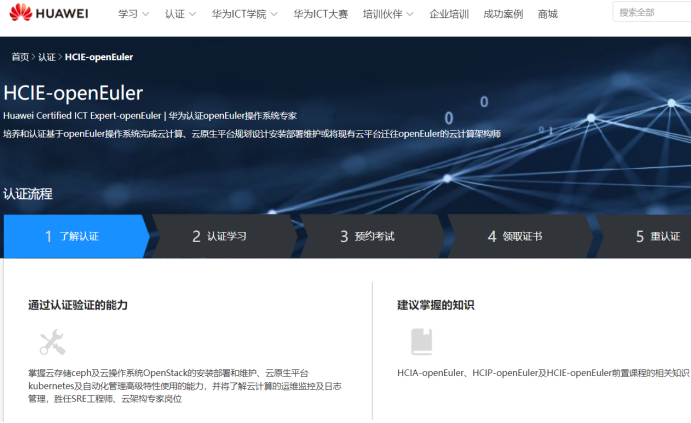691x423 pixels.
Task: Click the 建议掌握的知识 heading
Action: 435,305
